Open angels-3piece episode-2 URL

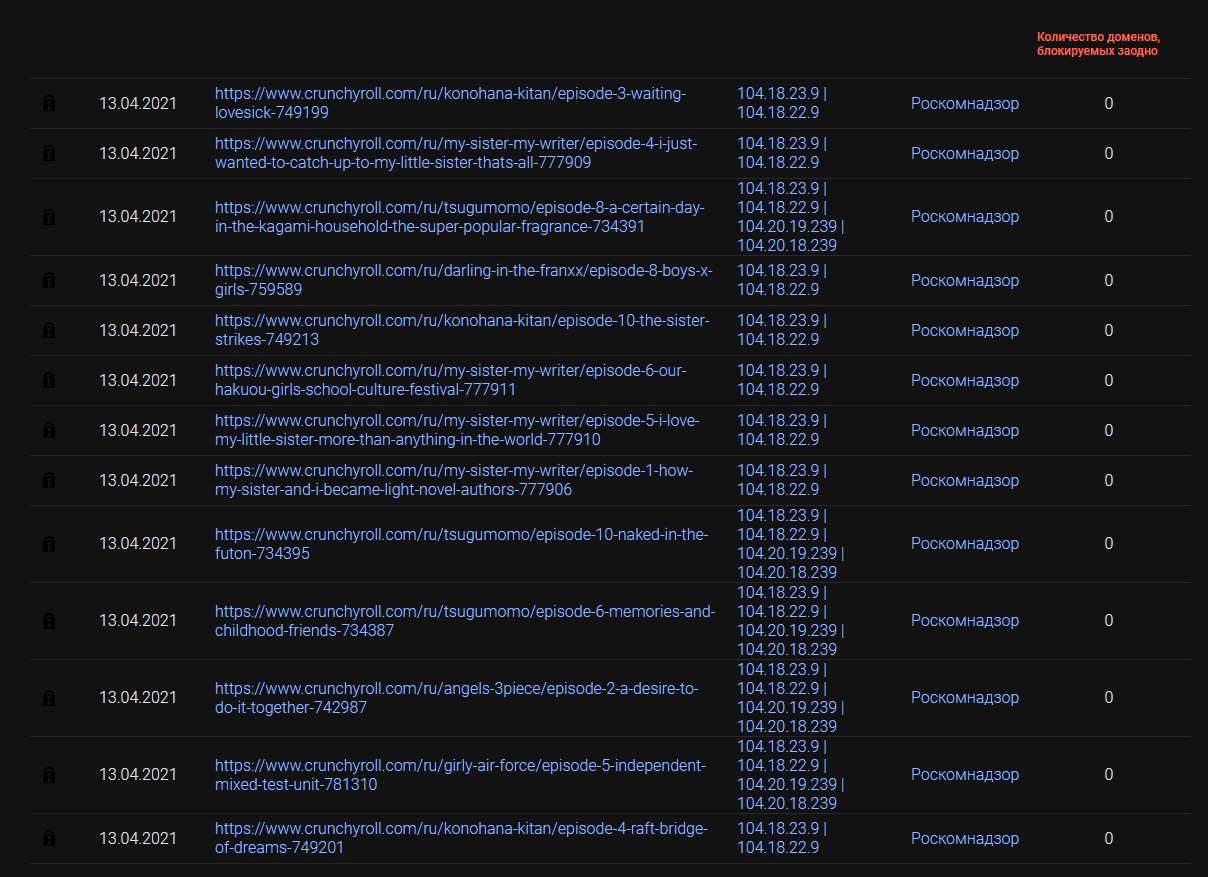pos(457,697)
